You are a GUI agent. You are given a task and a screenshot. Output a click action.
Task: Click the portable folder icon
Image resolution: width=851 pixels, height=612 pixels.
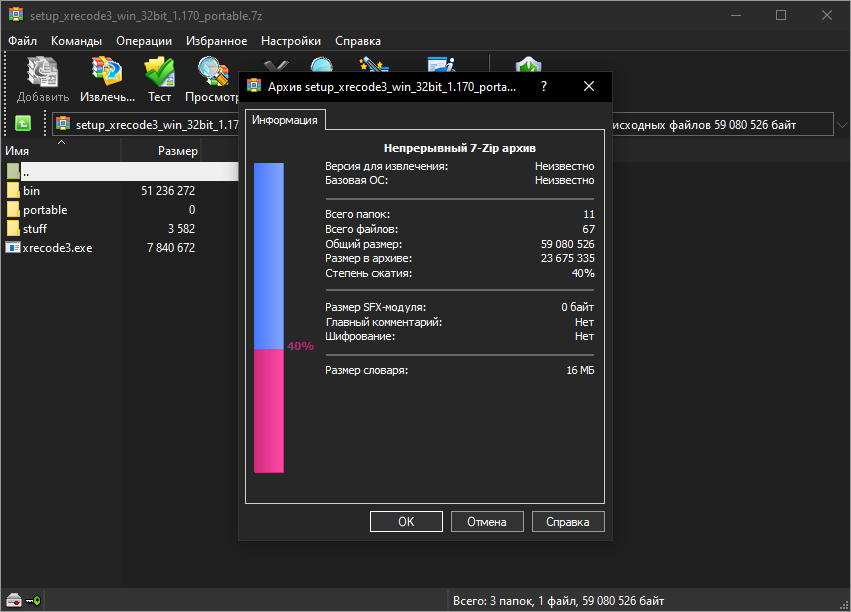14,209
